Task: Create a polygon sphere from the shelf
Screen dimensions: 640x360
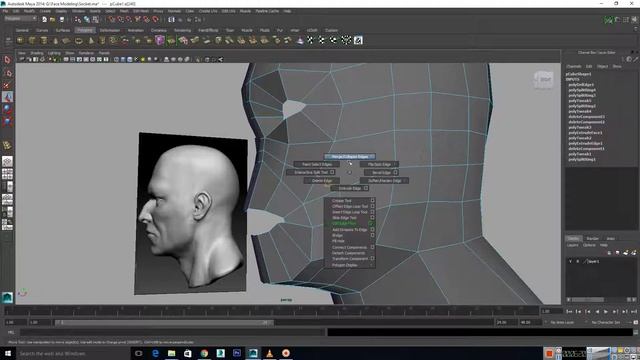Action: [x=20, y=40]
